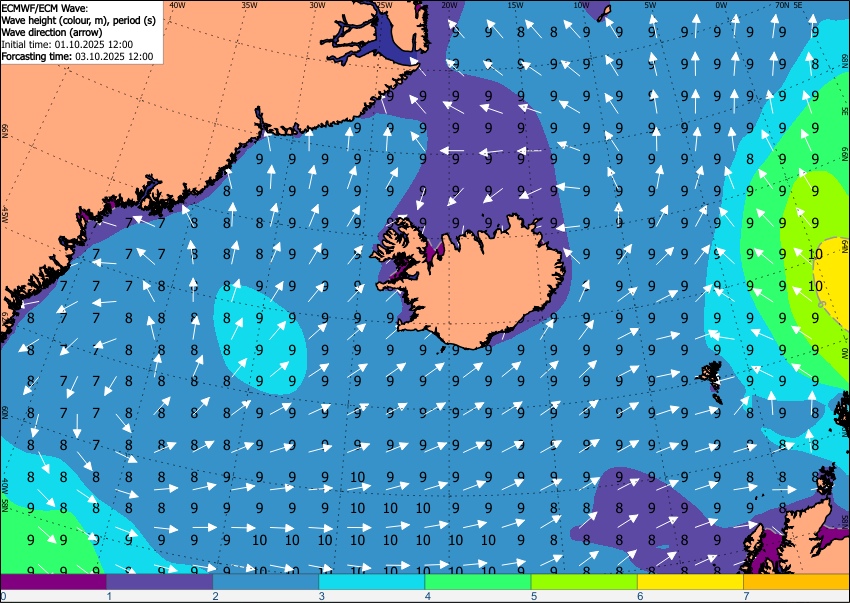Click the '45W' label on left edge
The image size is (850, 603).
click(4, 215)
